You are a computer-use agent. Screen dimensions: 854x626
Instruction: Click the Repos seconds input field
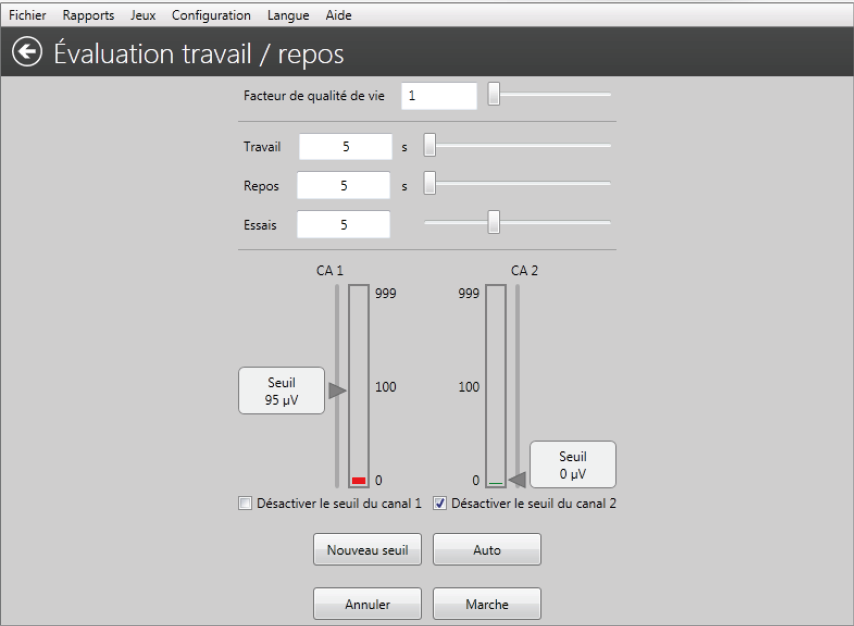pos(344,185)
